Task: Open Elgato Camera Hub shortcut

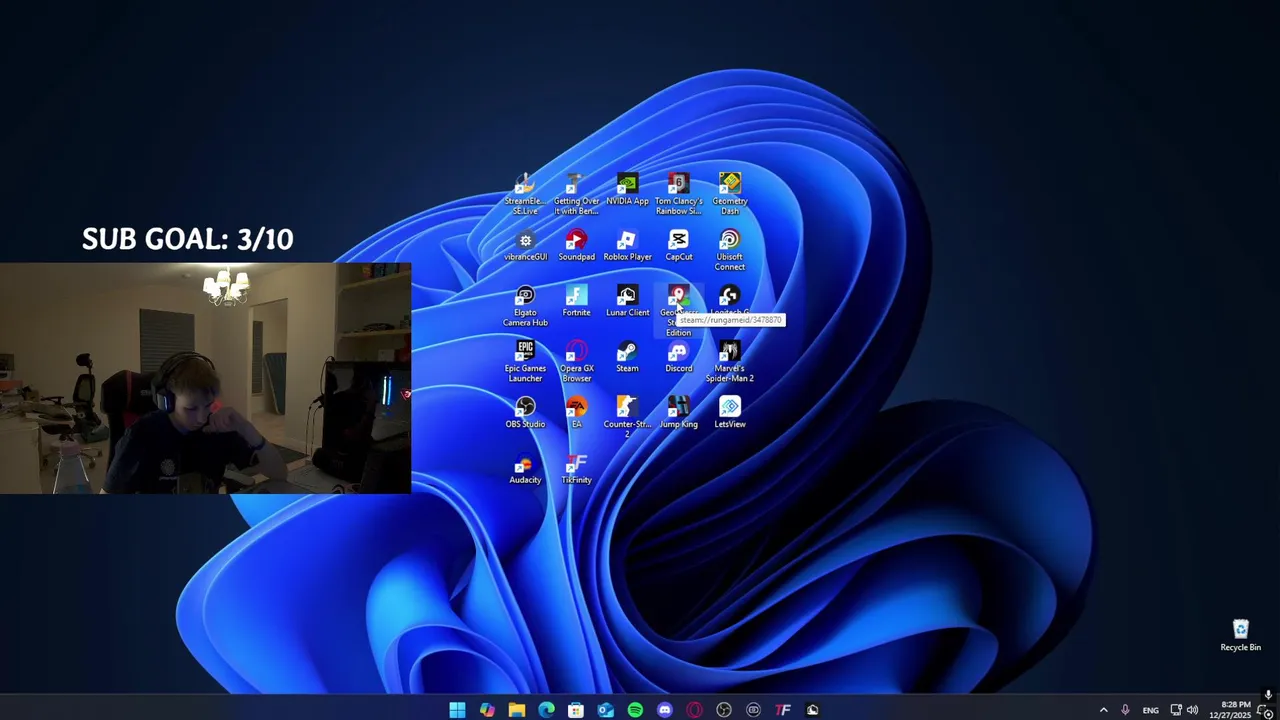Action: pos(525,306)
